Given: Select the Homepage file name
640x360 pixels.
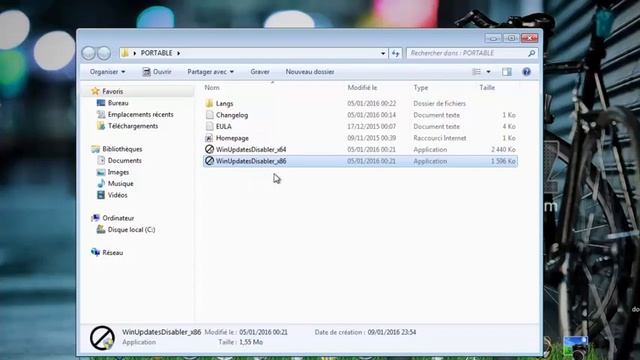Looking at the screenshot, I should (x=232, y=138).
